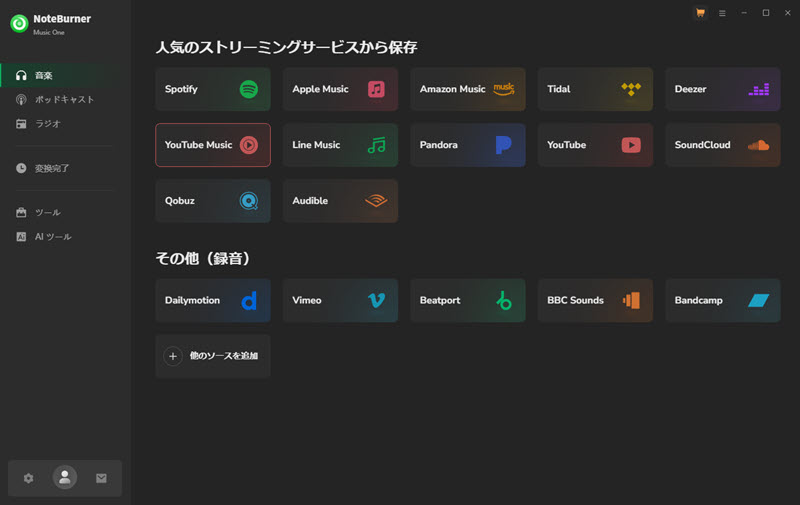Image resolution: width=800 pixels, height=505 pixels.
Task: Click the Spotify green logo icon
Action: (249, 89)
